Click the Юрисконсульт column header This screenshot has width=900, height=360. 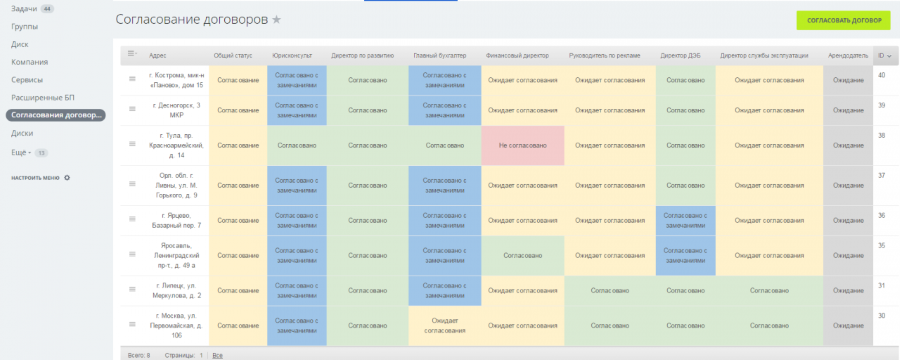click(x=292, y=56)
